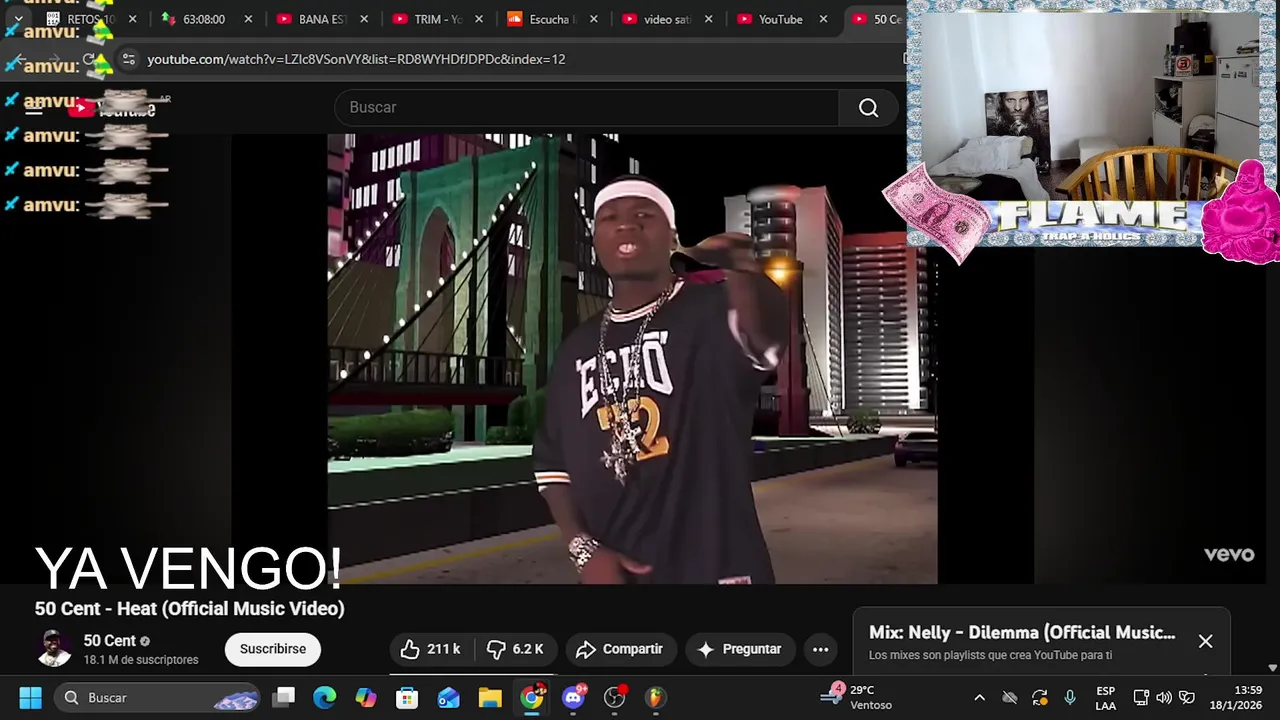Open FL Studio from the taskbar
Image resolution: width=1280 pixels, height=720 pixels.
655,697
